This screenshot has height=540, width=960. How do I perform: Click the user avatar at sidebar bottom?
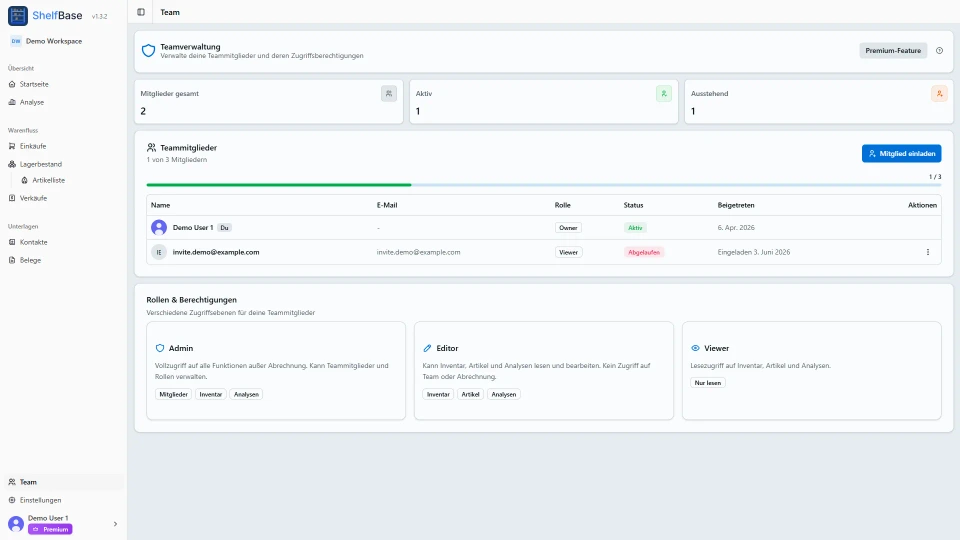click(x=16, y=524)
